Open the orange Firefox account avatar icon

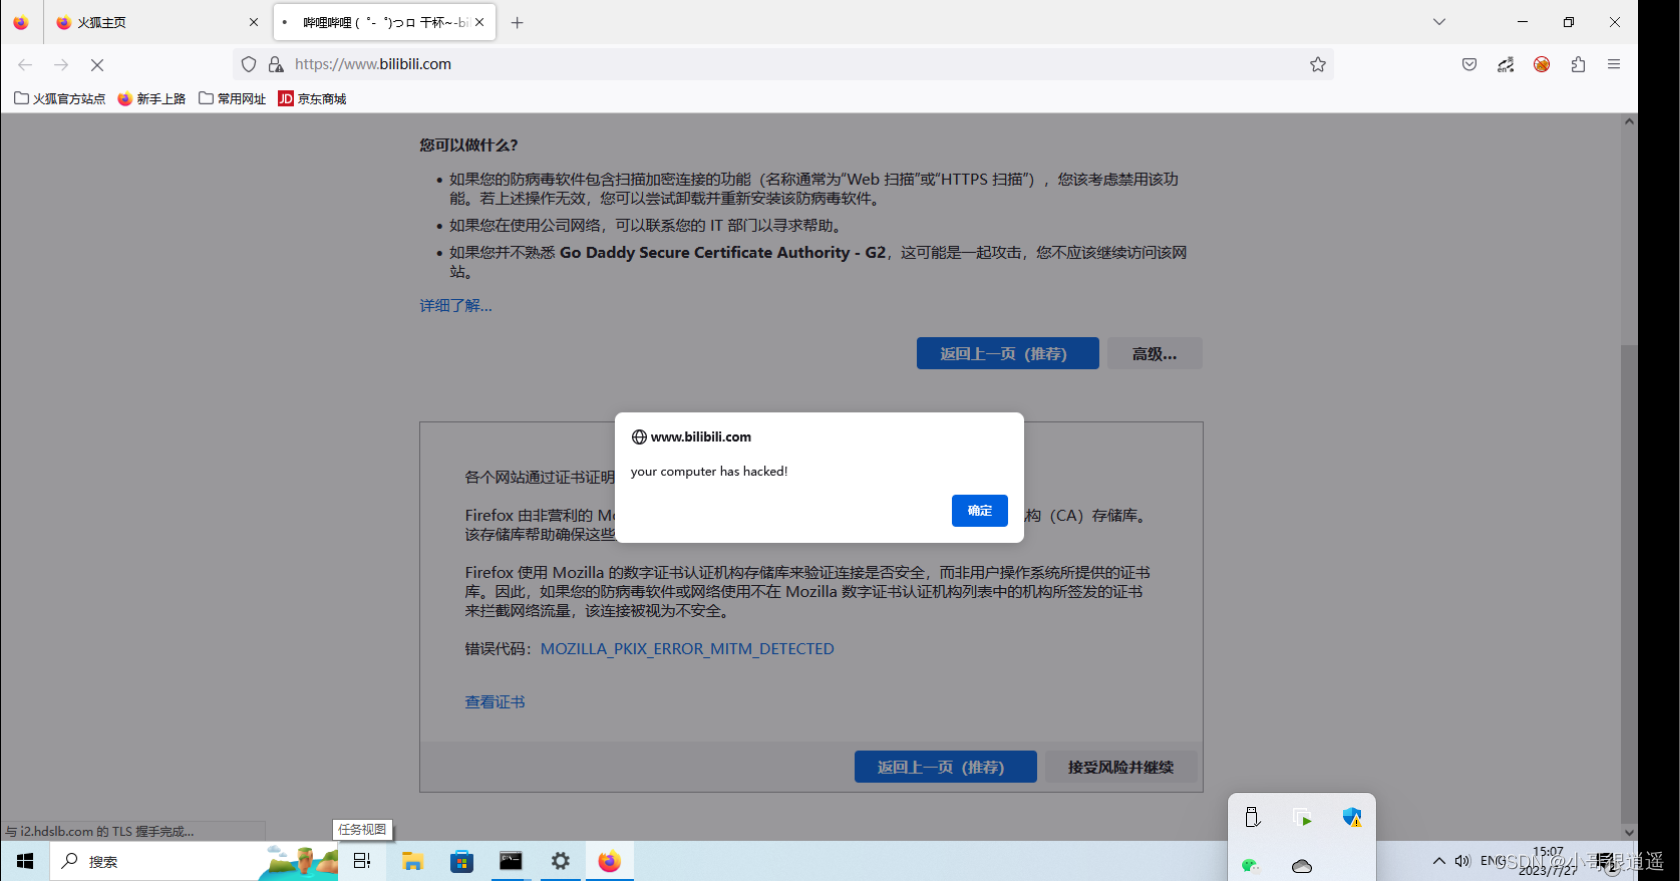click(x=1542, y=64)
